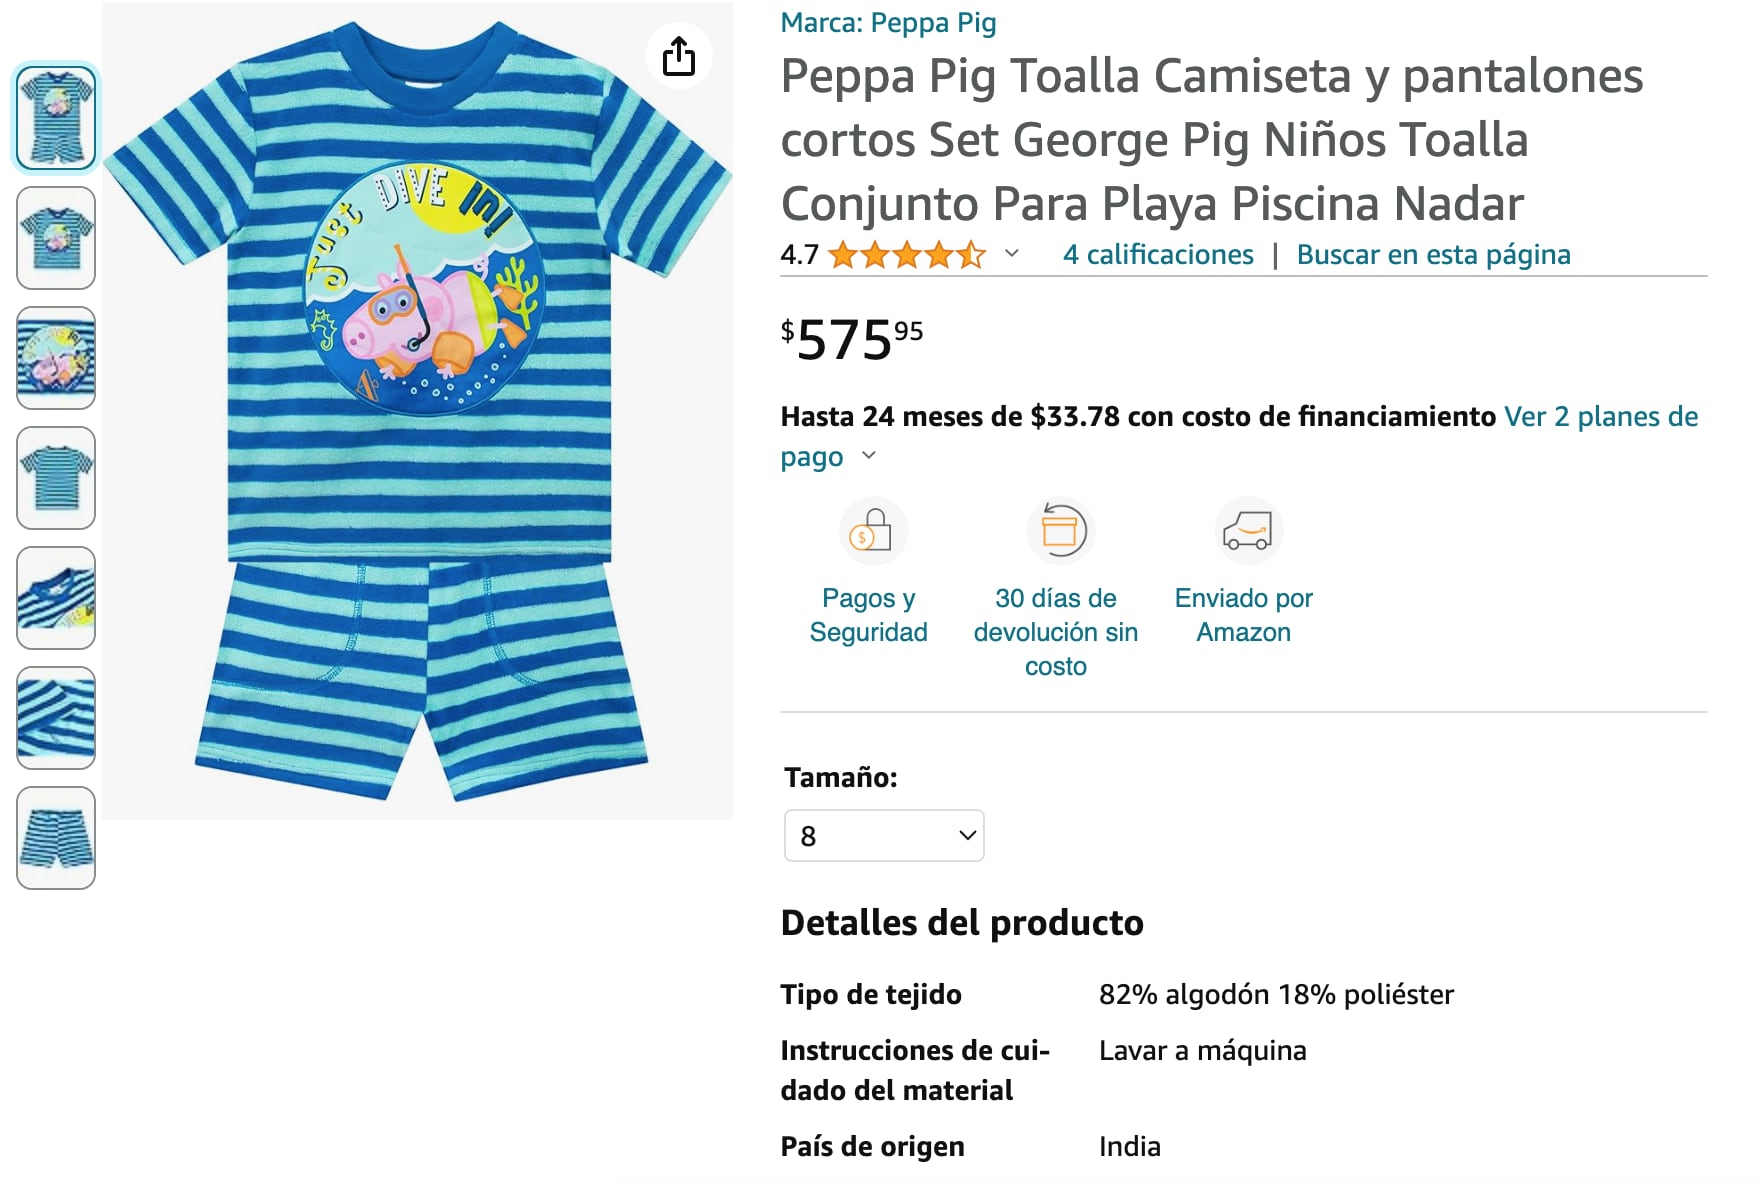Open the Tamaño size dropdown
The width and height of the screenshot is (1760, 1184).
(x=884, y=835)
